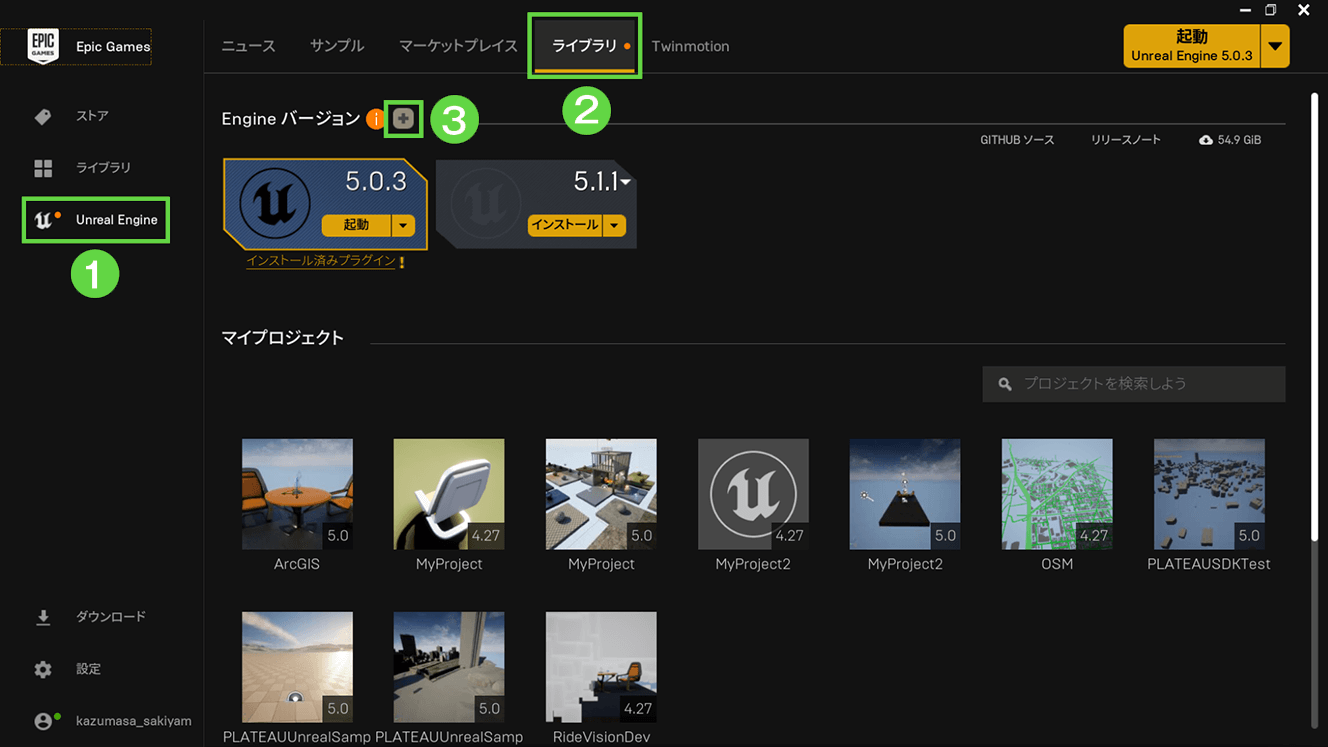1328x747 pixels.
Task: Click the ストア sidebar label
Action: point(92,116)
